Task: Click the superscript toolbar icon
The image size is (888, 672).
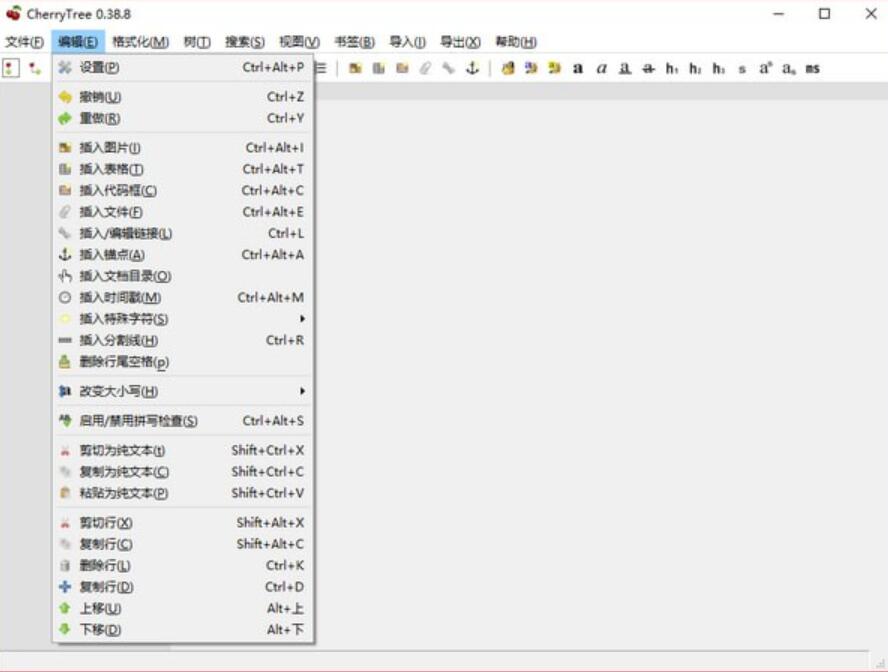Action: (765, 68)
